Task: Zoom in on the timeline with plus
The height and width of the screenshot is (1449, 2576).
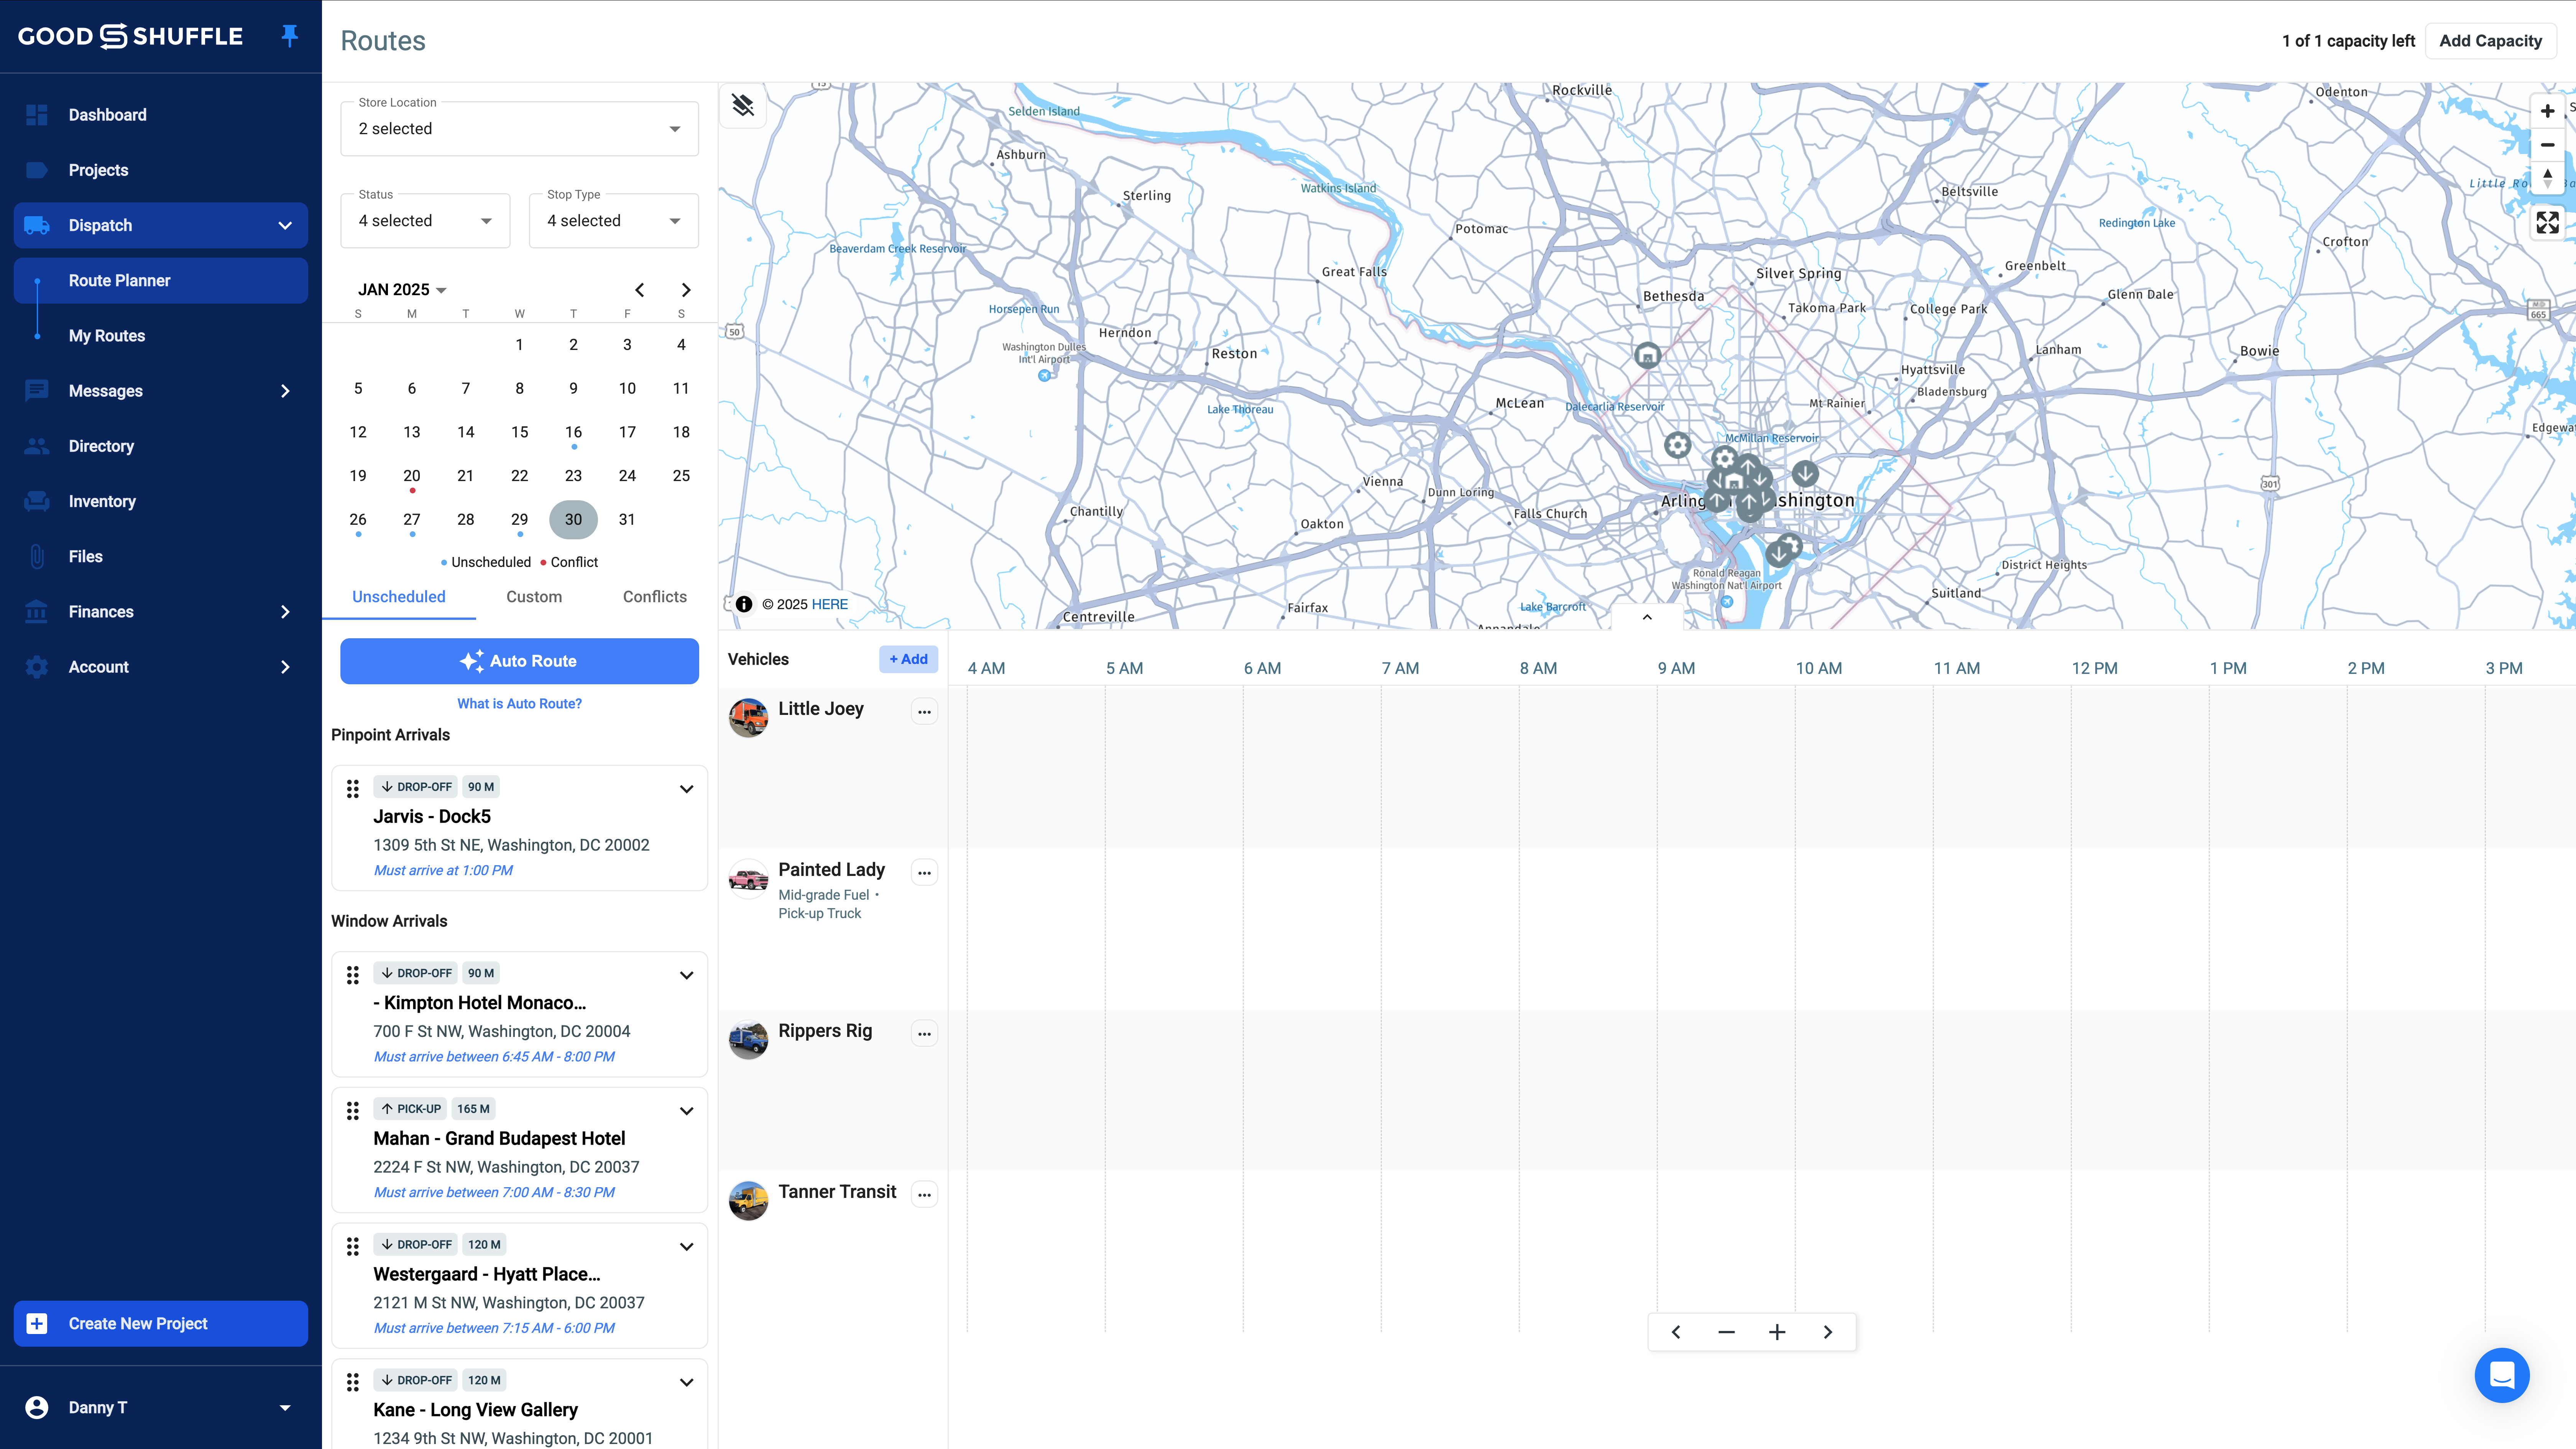Action: [1777, 1332]
